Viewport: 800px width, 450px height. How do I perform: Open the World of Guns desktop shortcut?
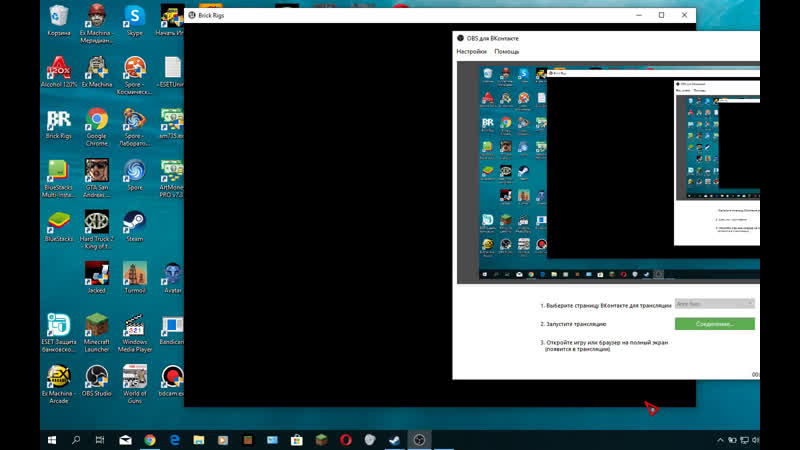point(135,384)
